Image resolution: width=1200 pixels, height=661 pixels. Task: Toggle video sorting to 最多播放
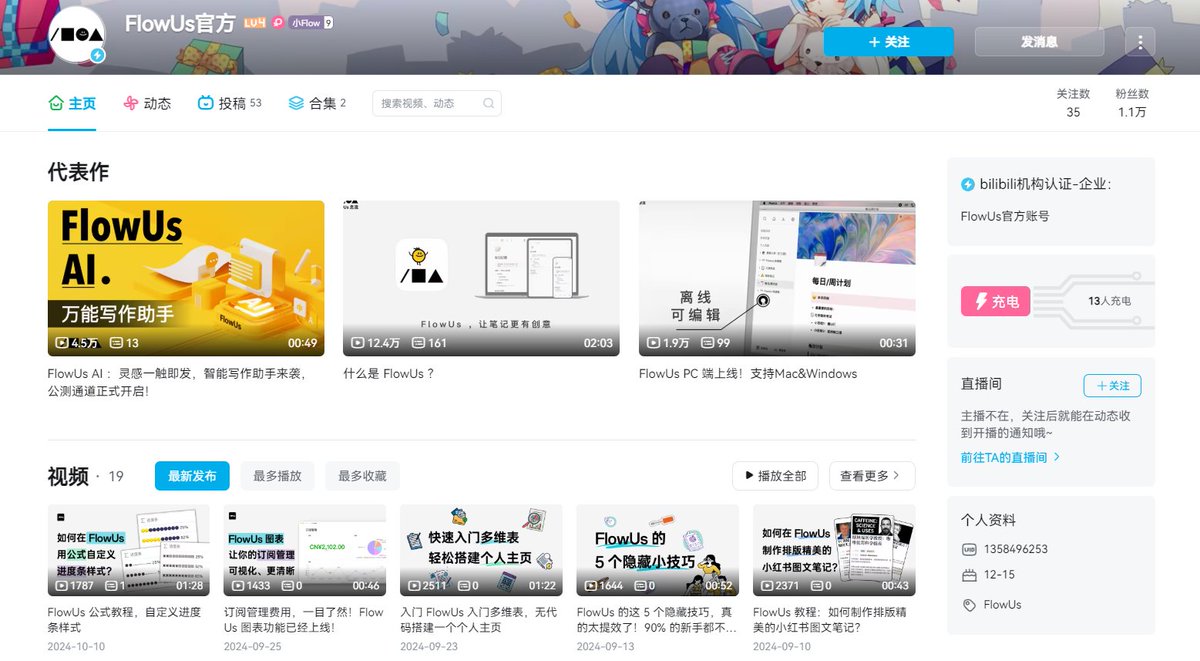tap(277, 476)
